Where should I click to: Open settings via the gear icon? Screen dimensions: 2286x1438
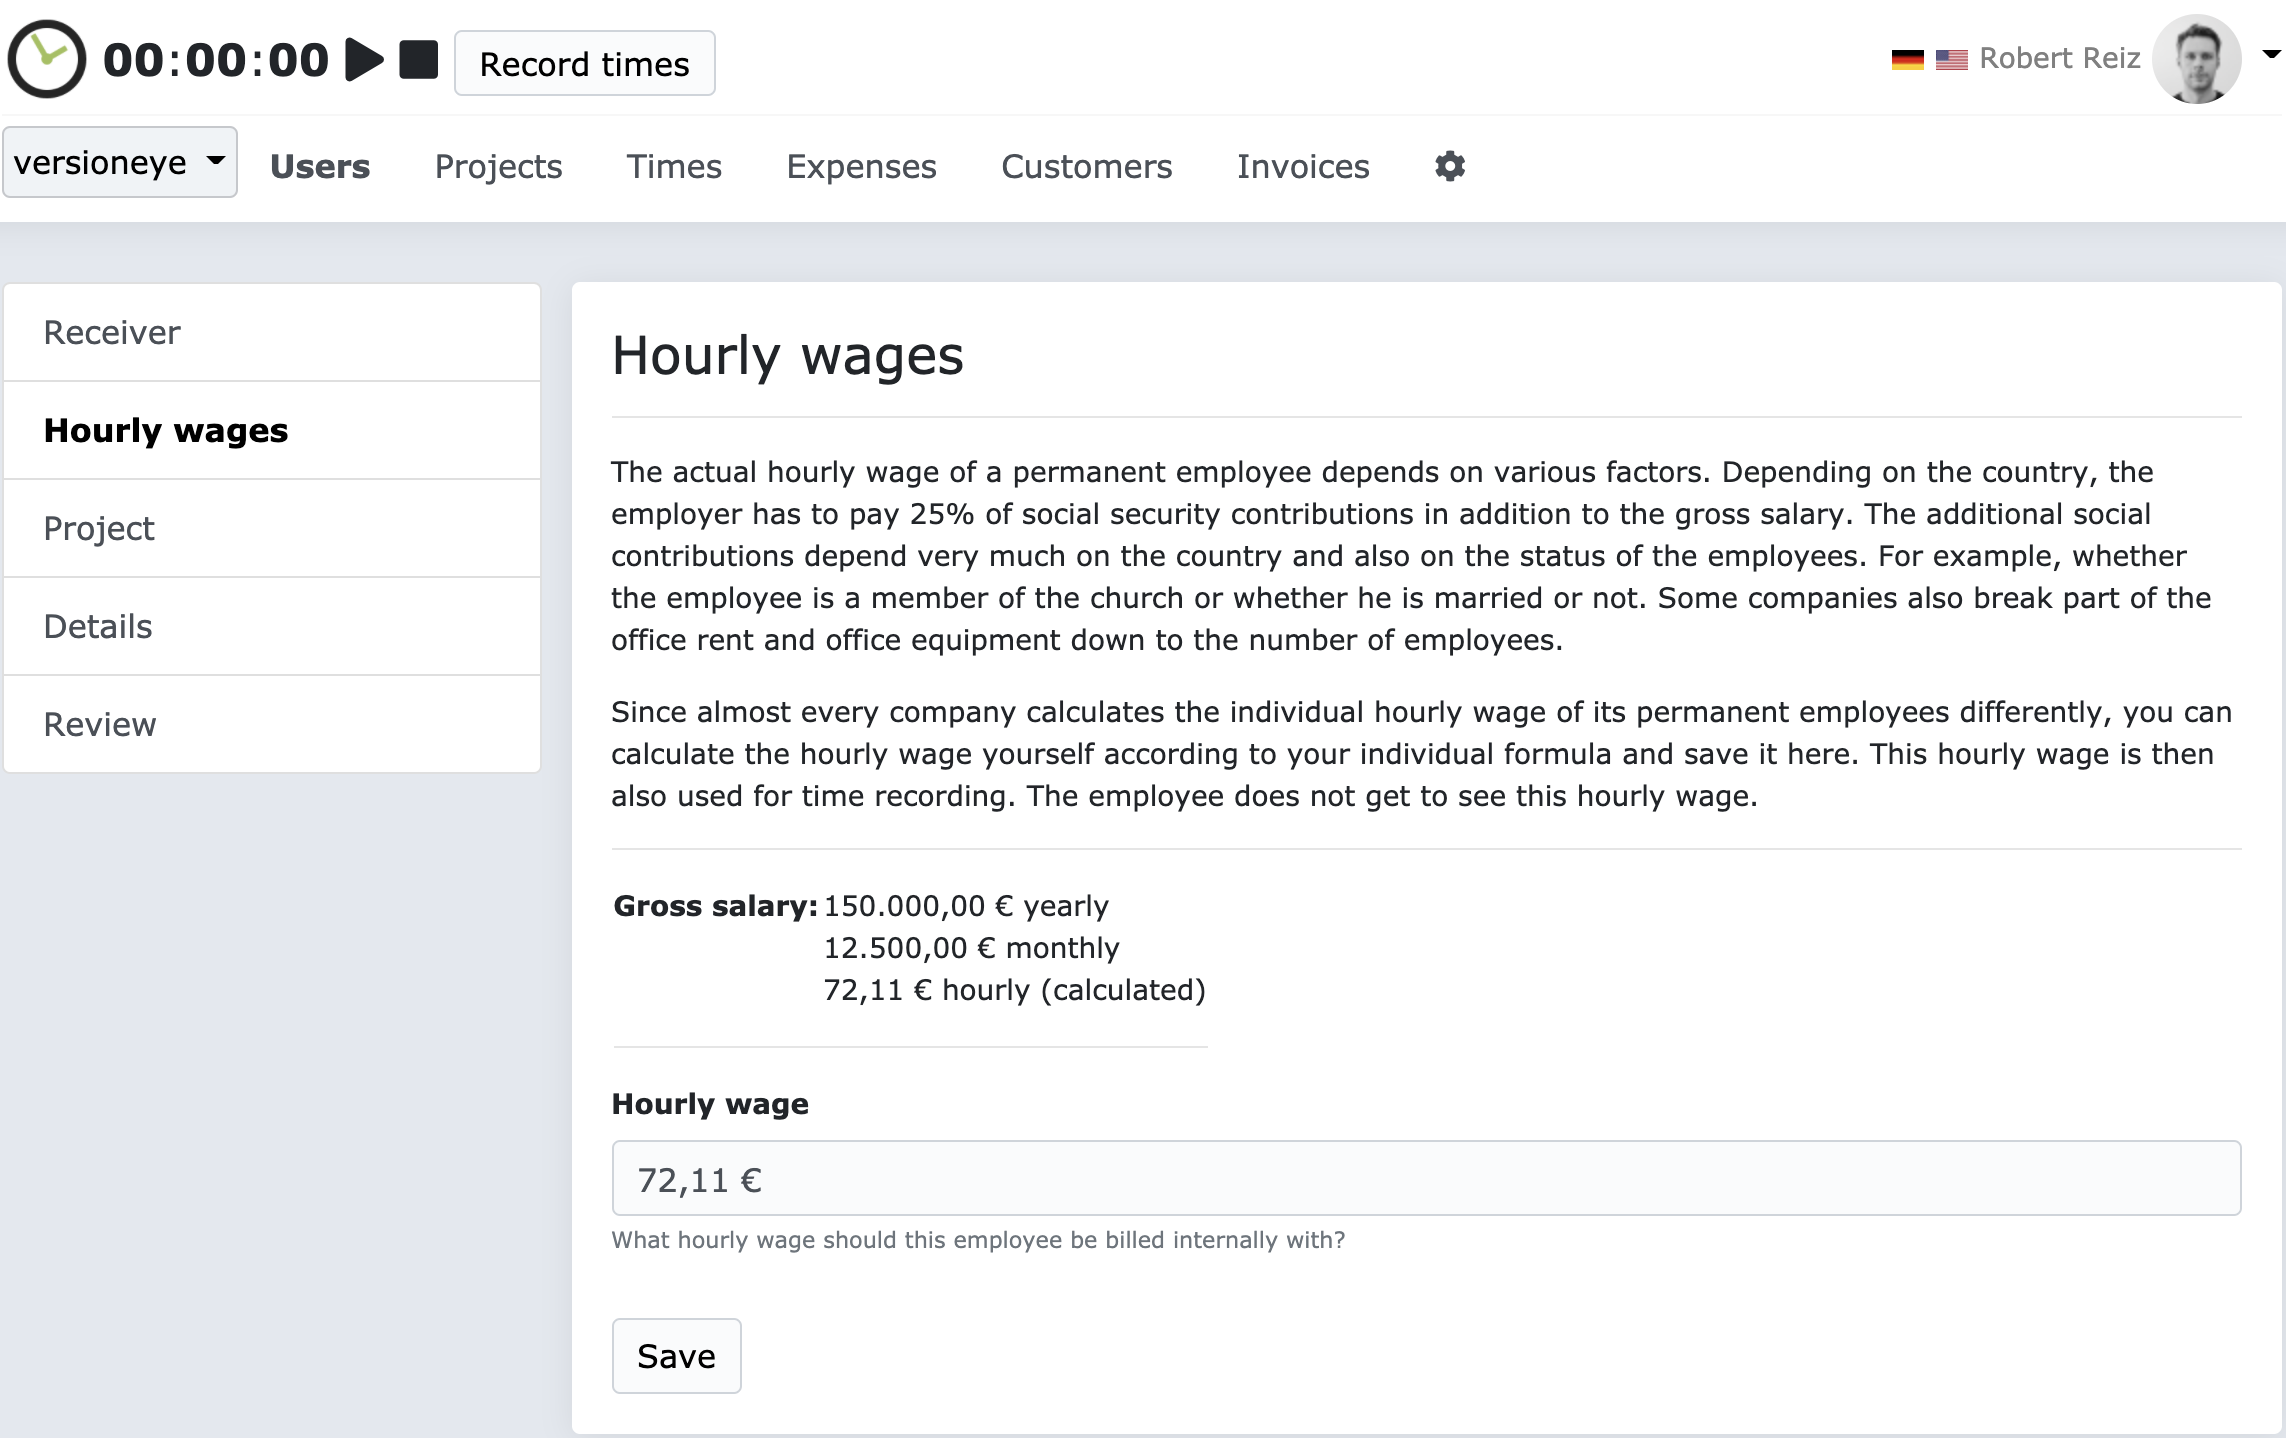point(1450,165)
